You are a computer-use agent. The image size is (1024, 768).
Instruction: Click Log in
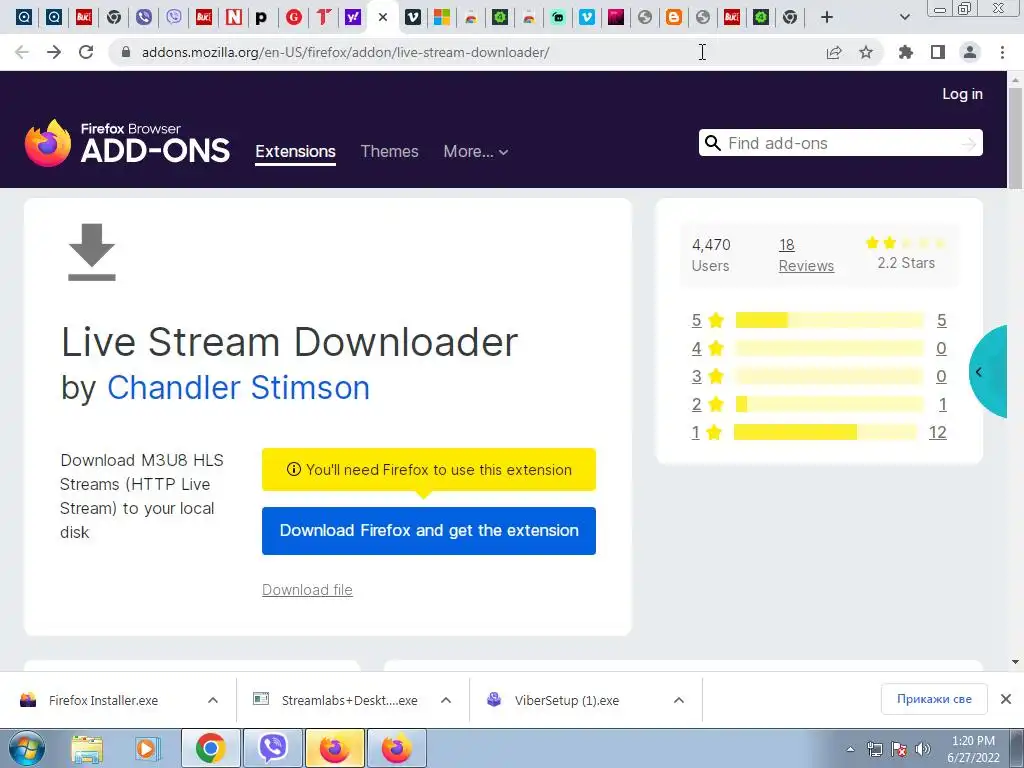tap(962, 94)
